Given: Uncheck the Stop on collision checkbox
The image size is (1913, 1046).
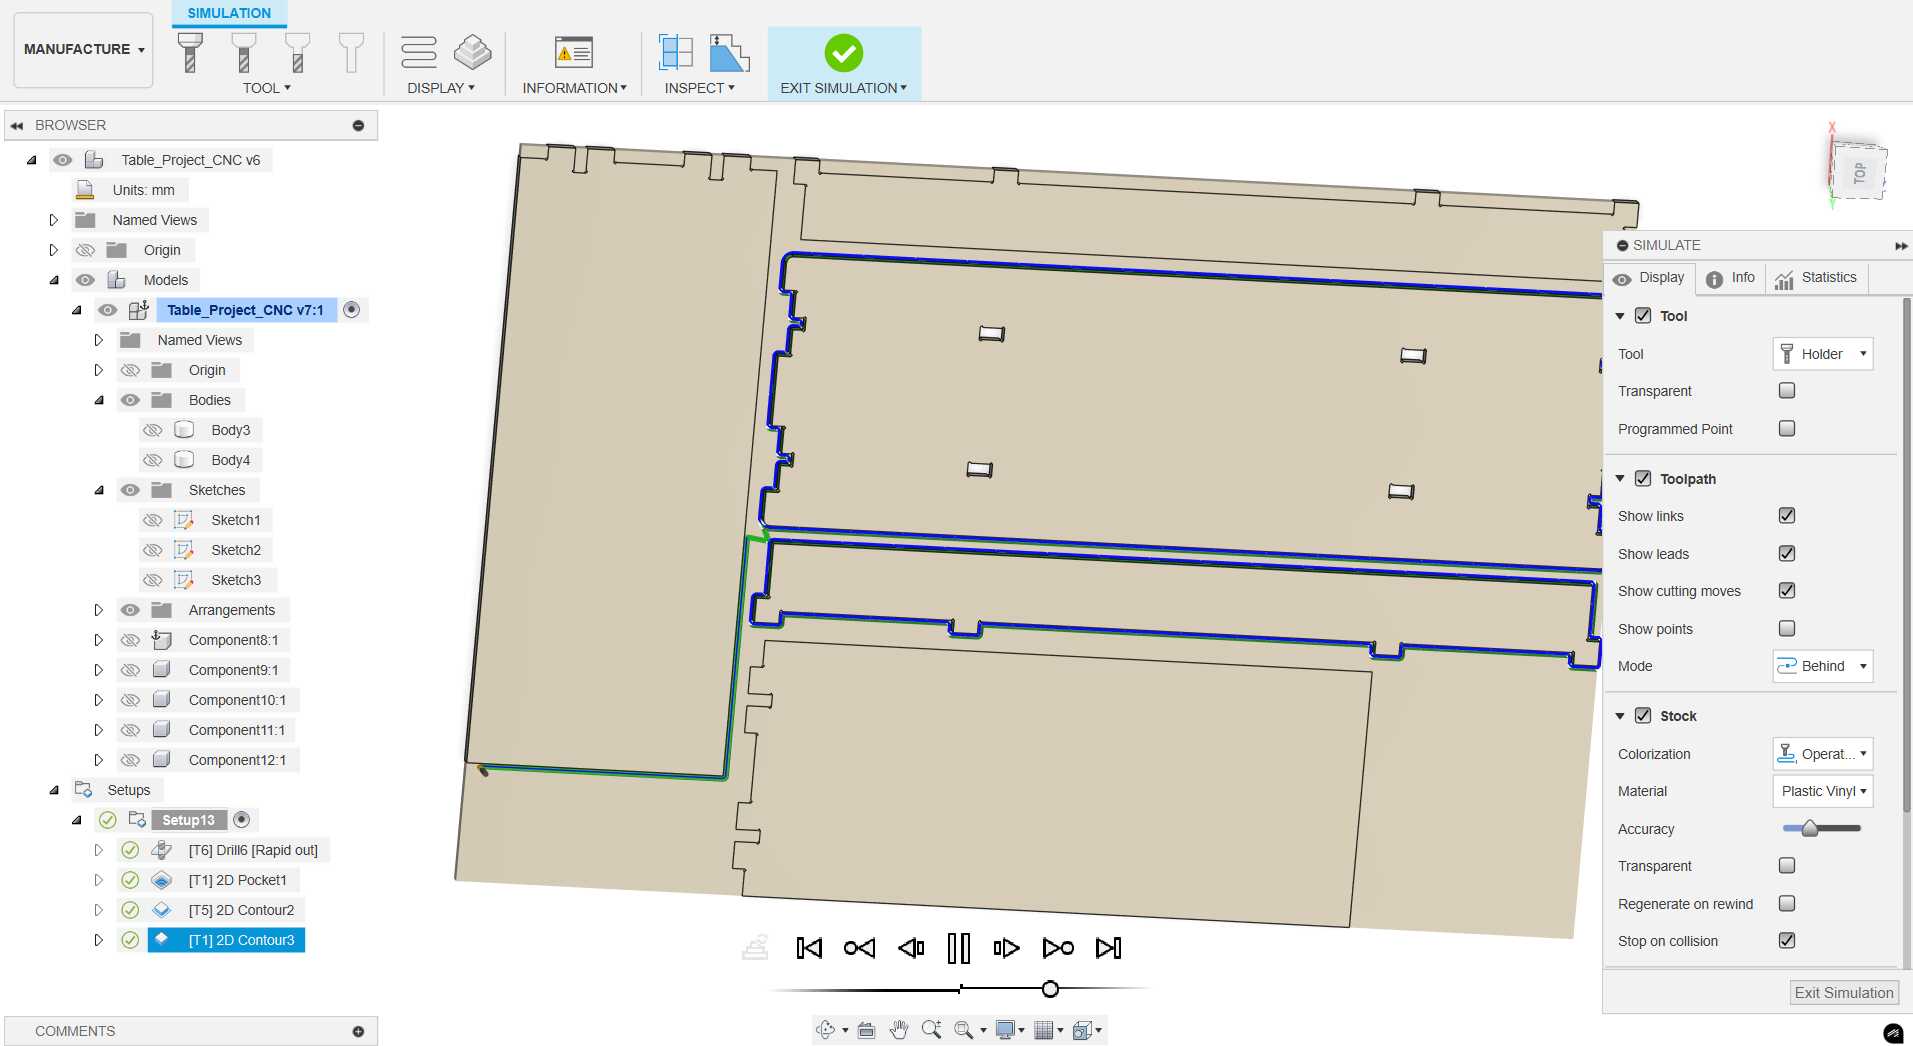Looking at the screenshot, I should [x=1787, y=940].
